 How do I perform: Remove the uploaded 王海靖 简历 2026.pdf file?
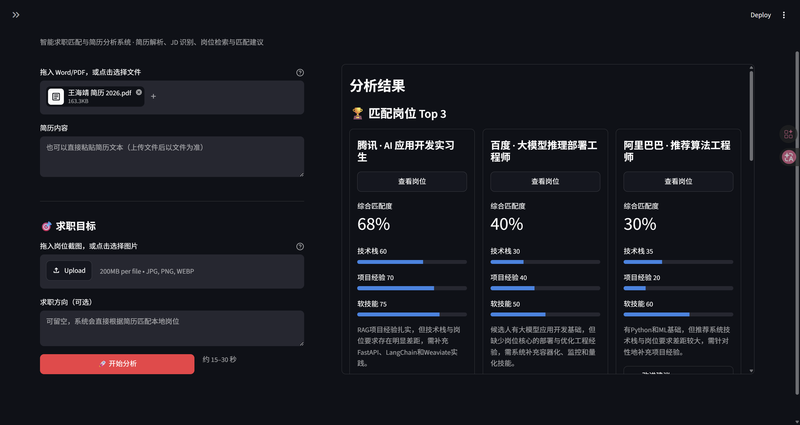click(139, 92)
